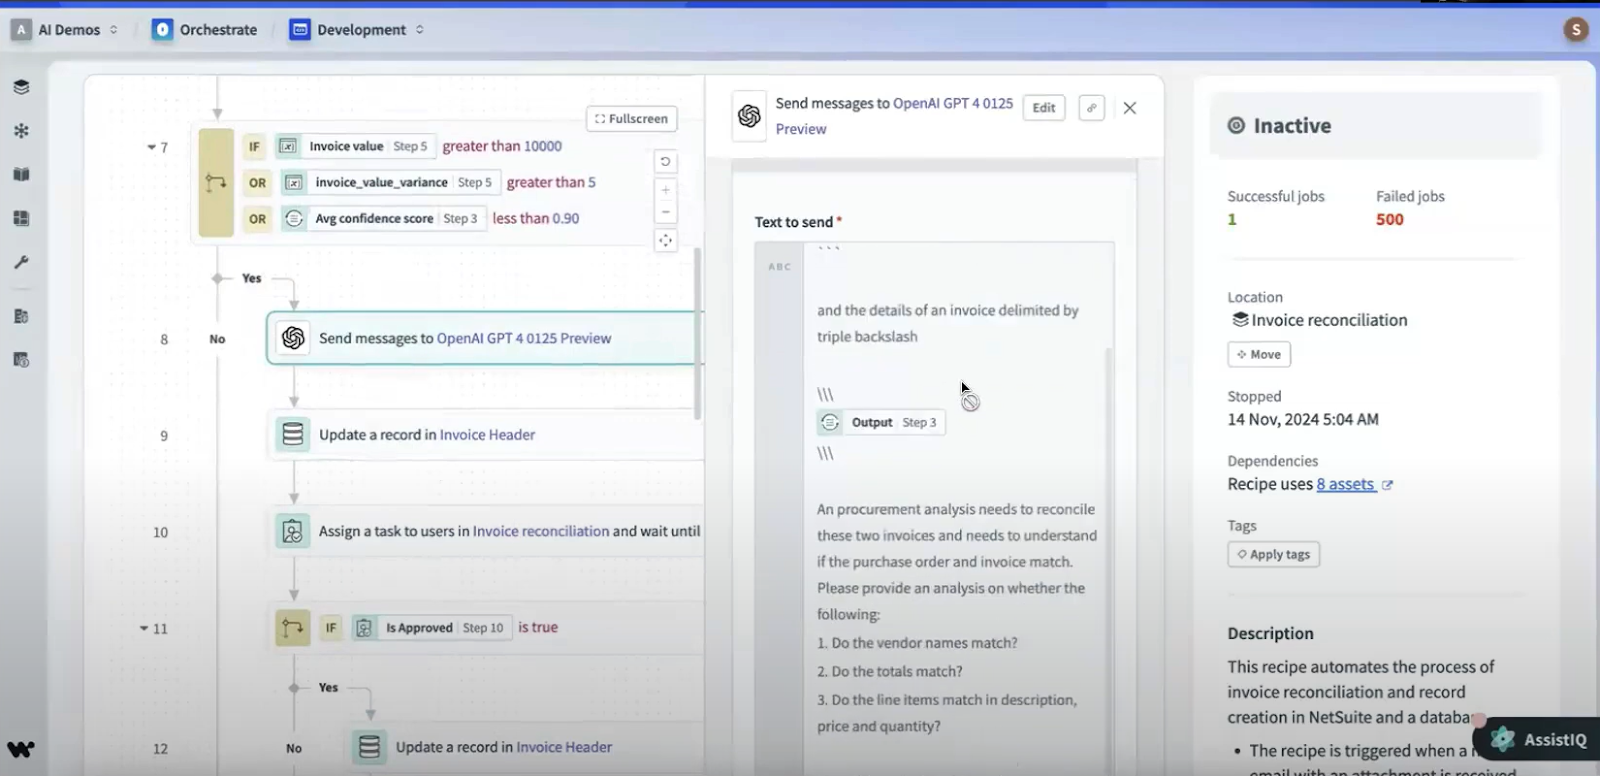The height and width of the screenshot is (776, 1600).
Task: Click the Apply tags button
Action: tap(1274, 554)
